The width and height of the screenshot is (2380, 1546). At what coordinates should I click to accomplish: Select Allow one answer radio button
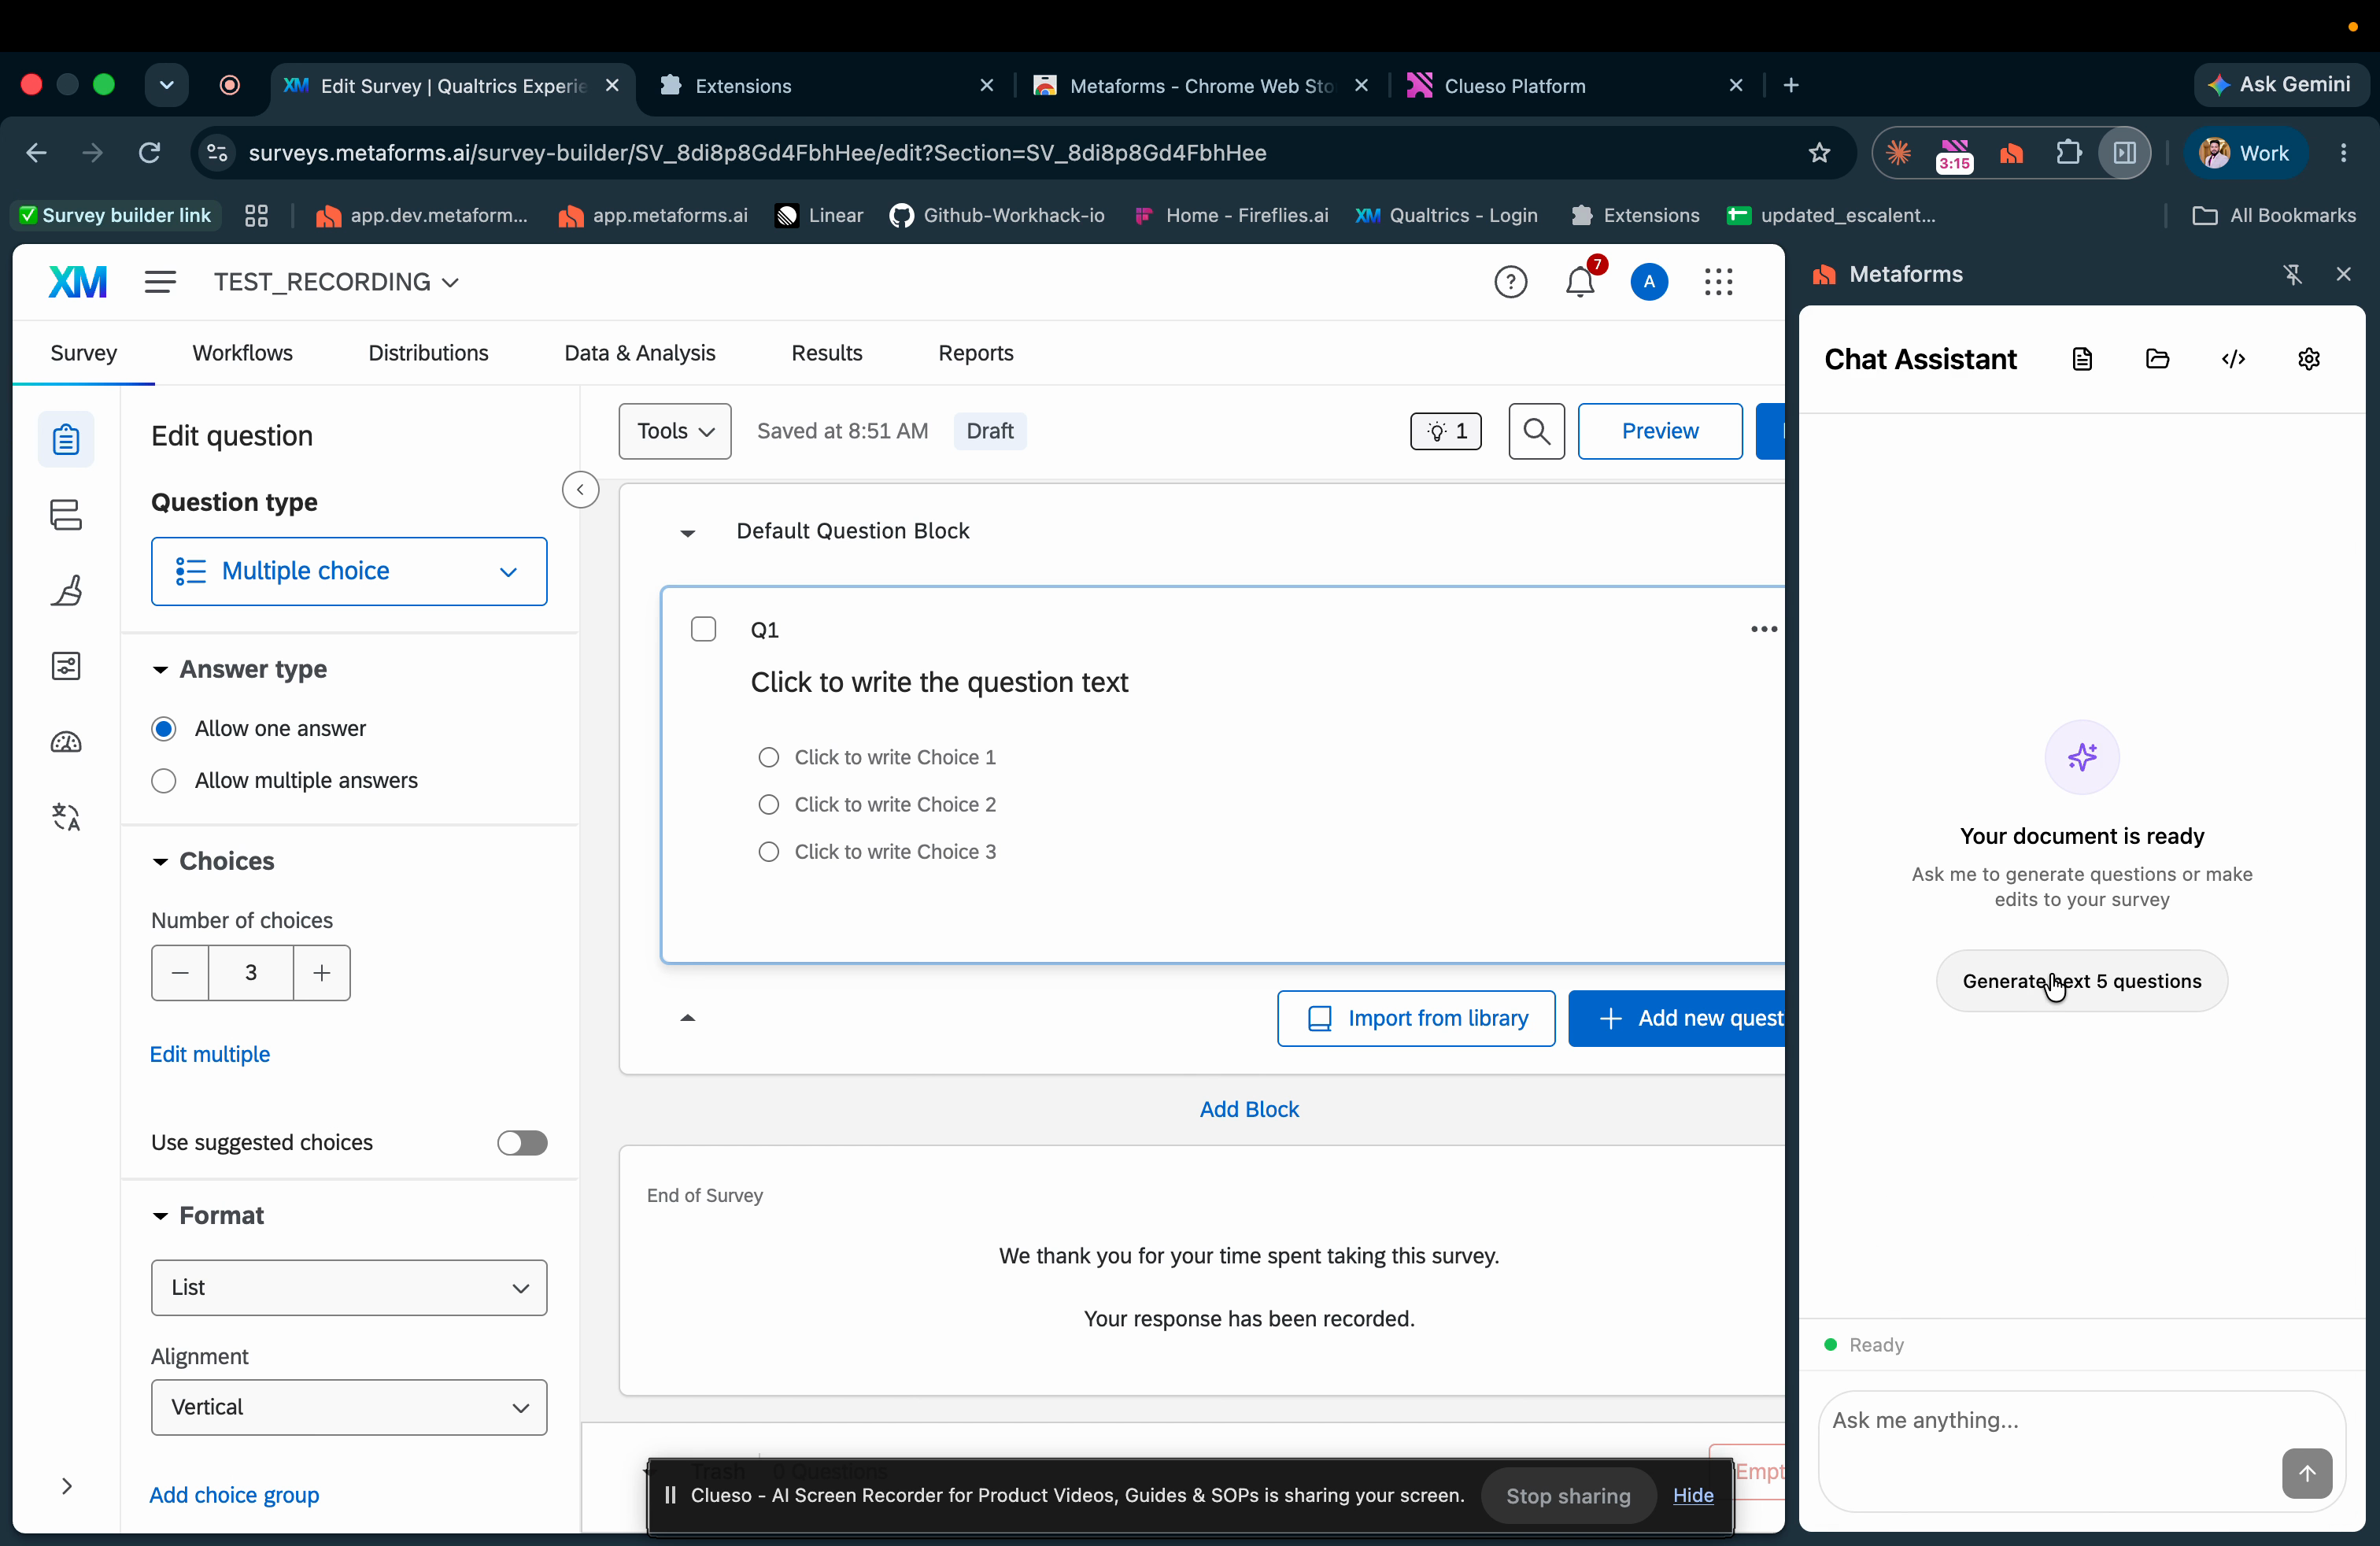(x=164, y=728)
